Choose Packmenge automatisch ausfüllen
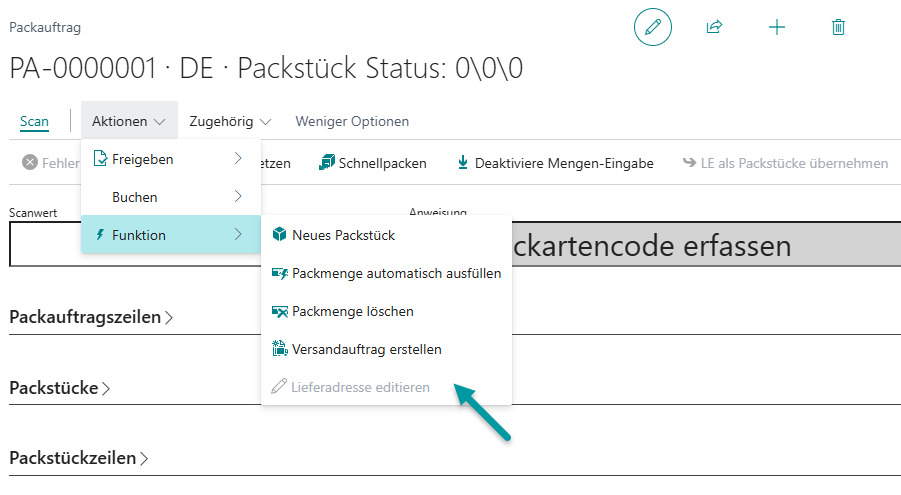Viewport: 901px width, 495px height. point(386,273)
